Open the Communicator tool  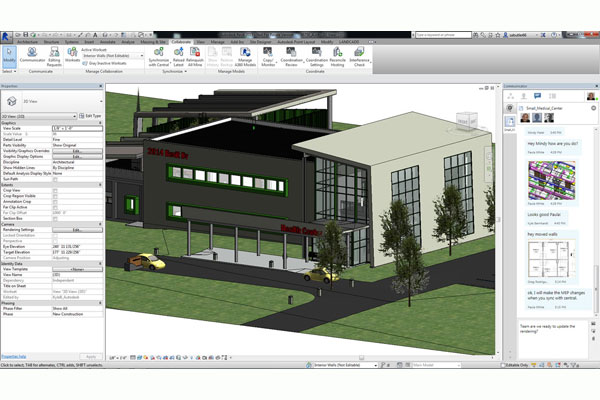coord(34,54)
